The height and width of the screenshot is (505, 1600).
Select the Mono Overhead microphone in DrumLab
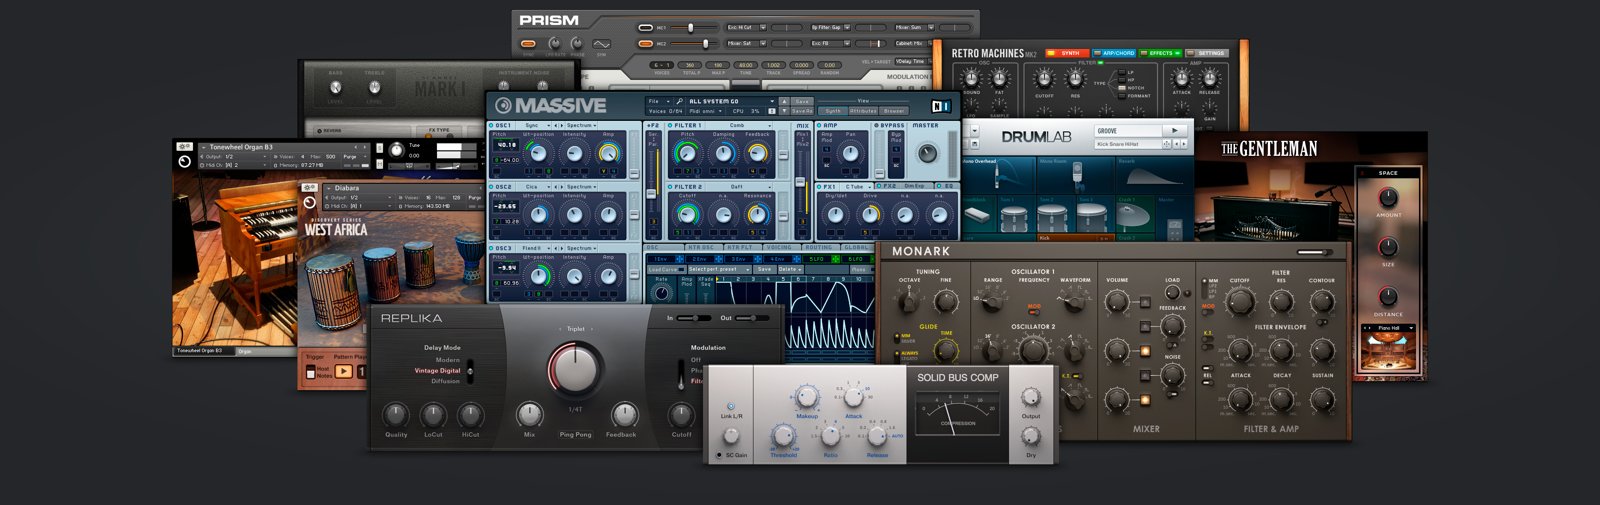[998, 175]
